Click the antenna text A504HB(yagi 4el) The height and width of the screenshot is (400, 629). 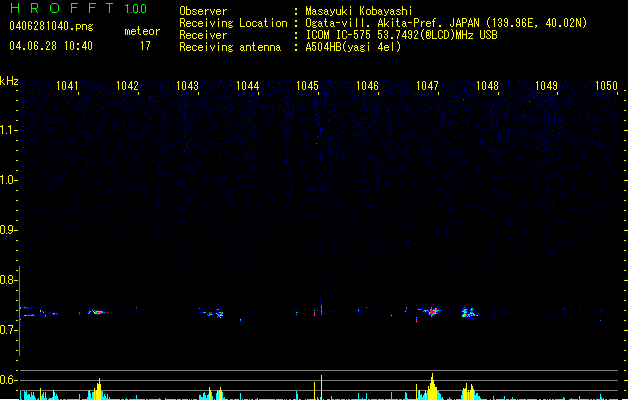[x=353, y=47]
